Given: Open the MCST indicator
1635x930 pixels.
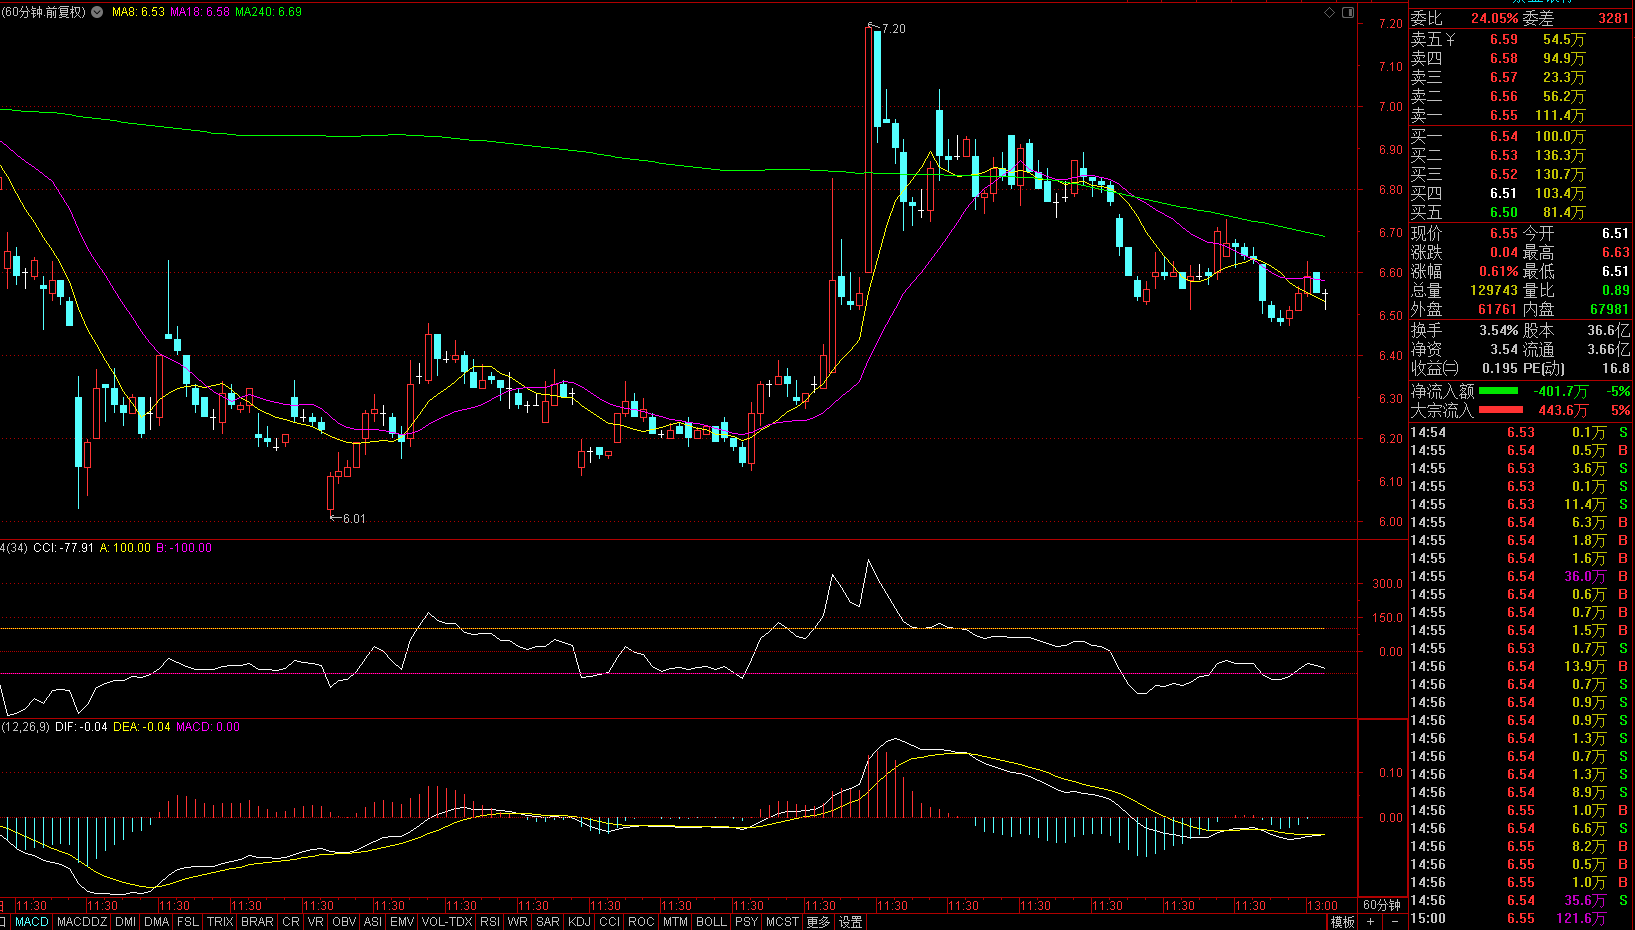Looking at the screenshot, I should (x=782, y=922).
